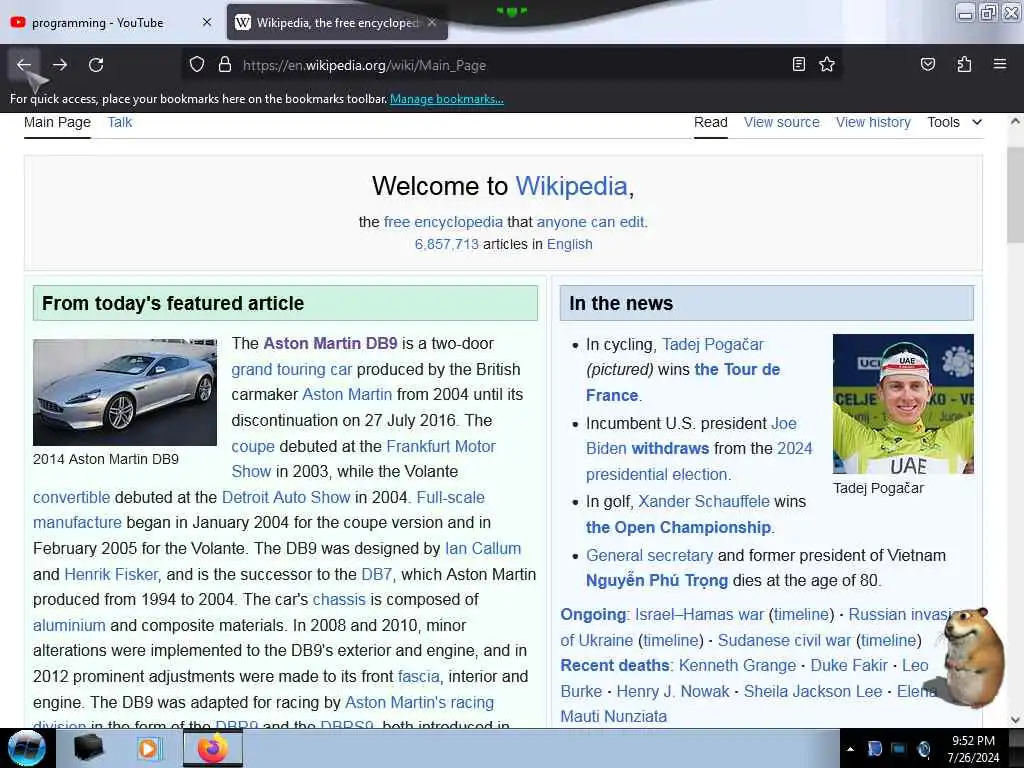Follow the free encyclopedia link
1024x768 pixels.
(443, 222)
